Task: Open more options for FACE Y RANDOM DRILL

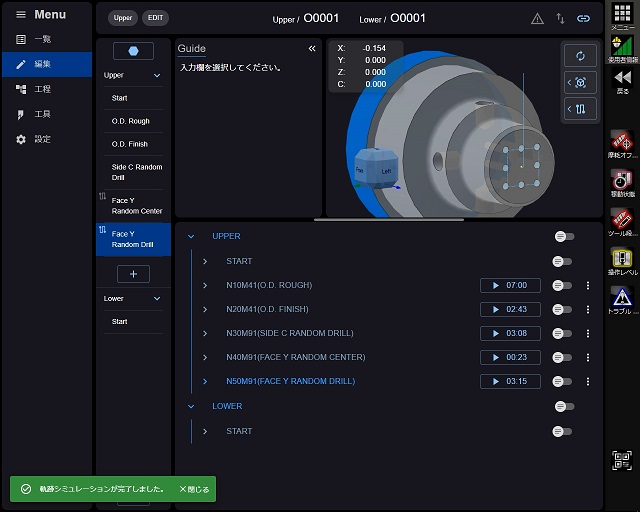Action: [x=588, y=381]
